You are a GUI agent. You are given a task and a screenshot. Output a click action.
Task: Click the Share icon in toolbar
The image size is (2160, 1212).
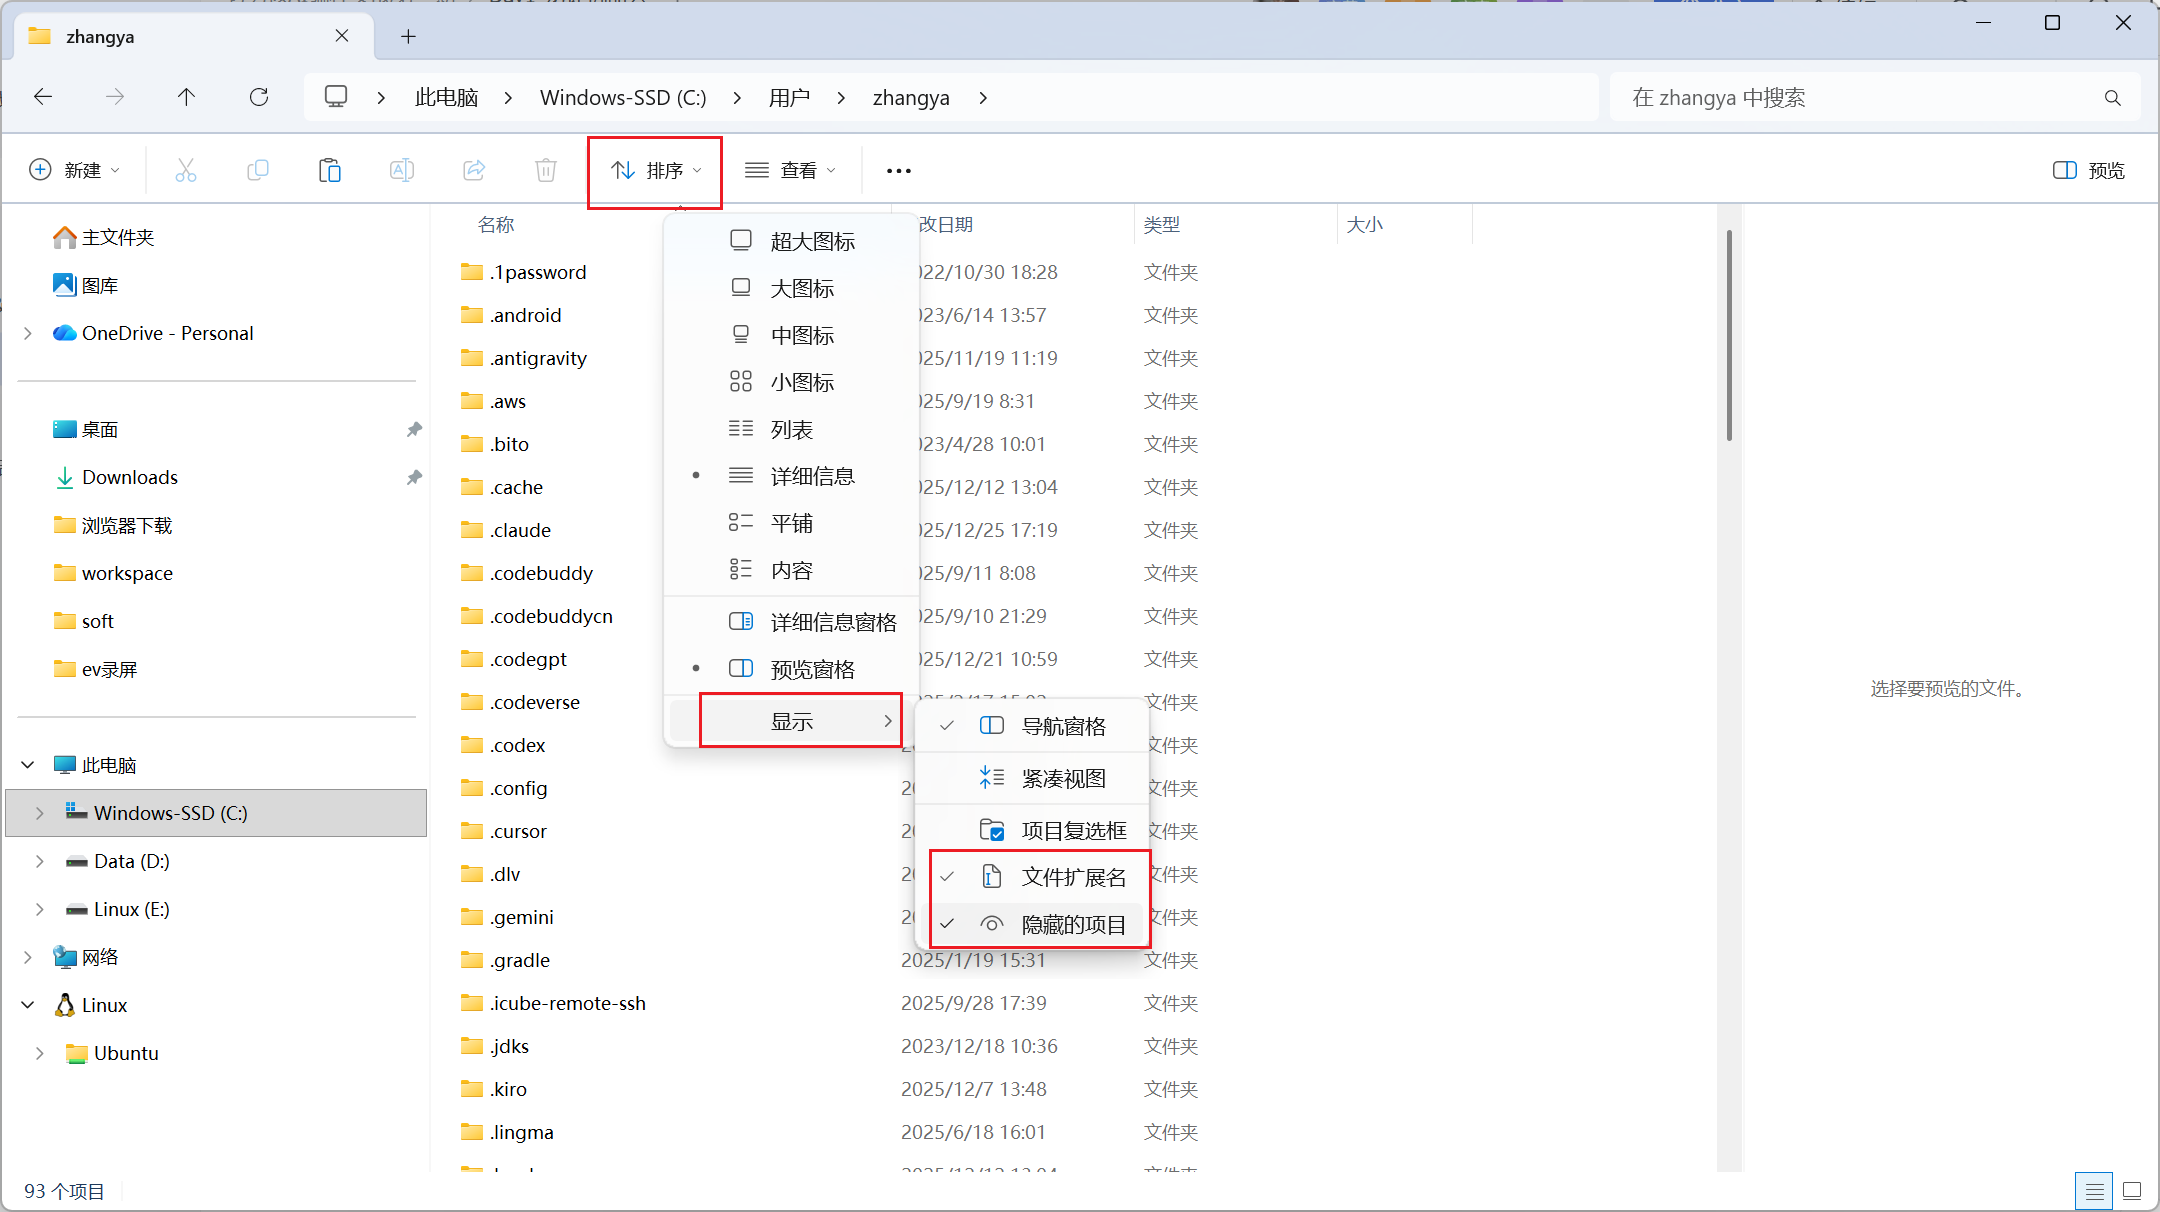click(474, 170)
